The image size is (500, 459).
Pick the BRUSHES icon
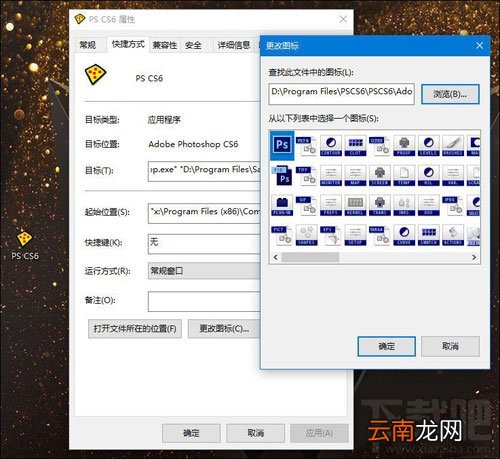453,146
